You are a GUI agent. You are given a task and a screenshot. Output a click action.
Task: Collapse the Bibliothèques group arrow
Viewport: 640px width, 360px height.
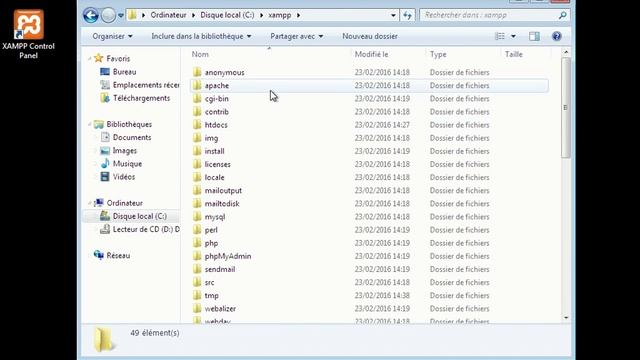tap(89, 124)
